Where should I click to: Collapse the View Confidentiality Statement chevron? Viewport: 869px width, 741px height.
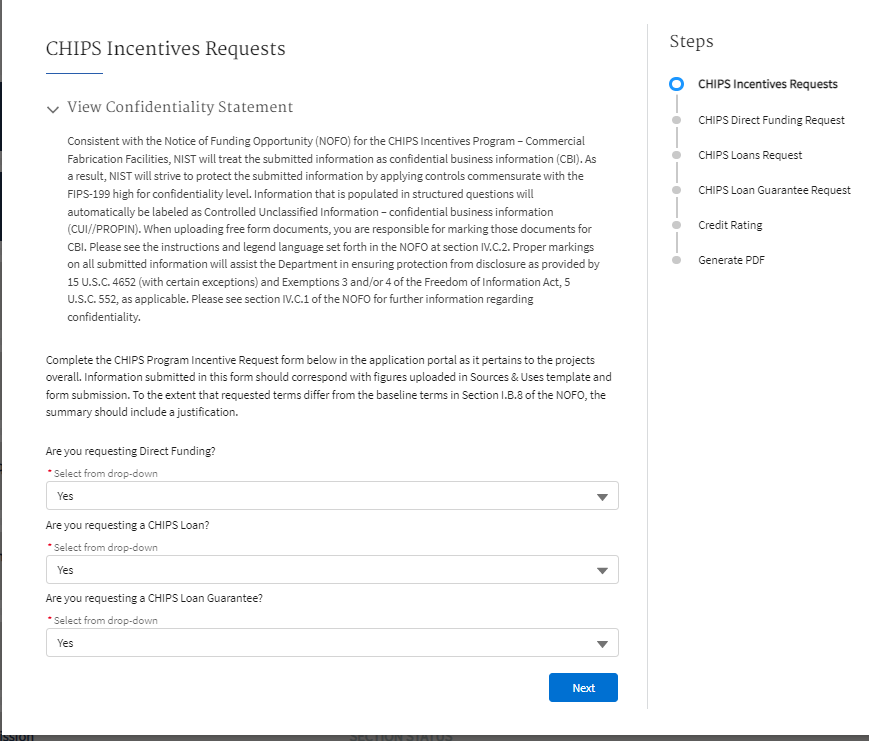point(53,109)
